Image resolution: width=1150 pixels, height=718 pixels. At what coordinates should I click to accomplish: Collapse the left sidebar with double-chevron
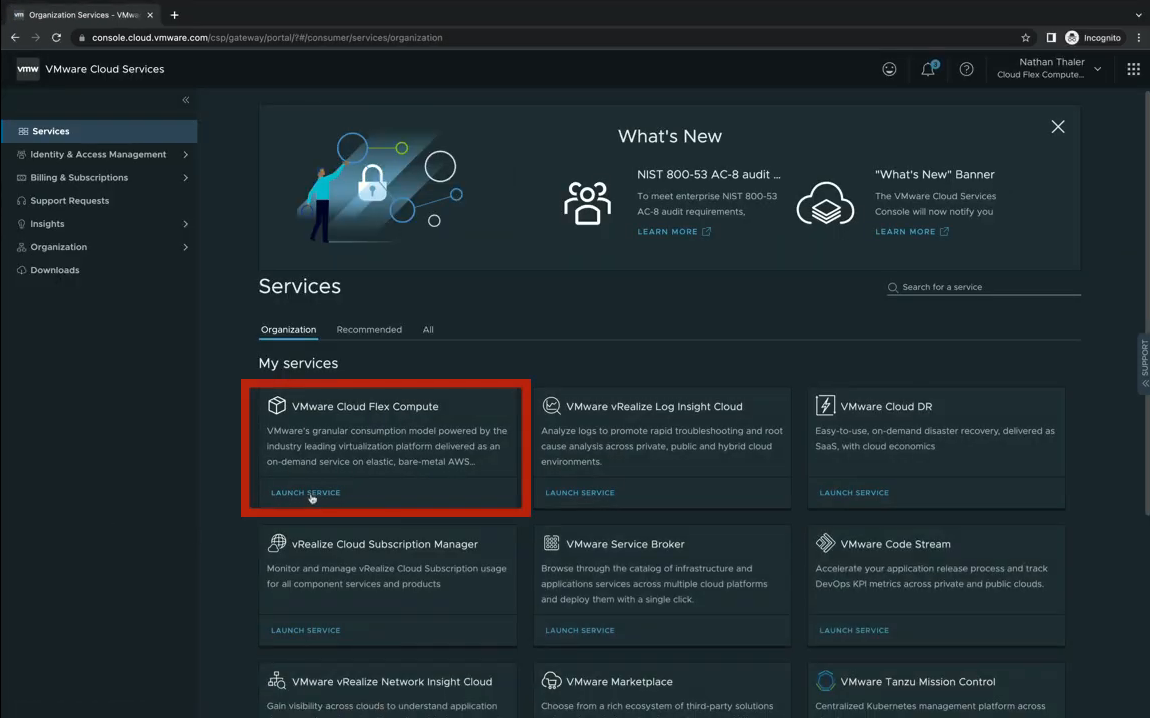186,100
